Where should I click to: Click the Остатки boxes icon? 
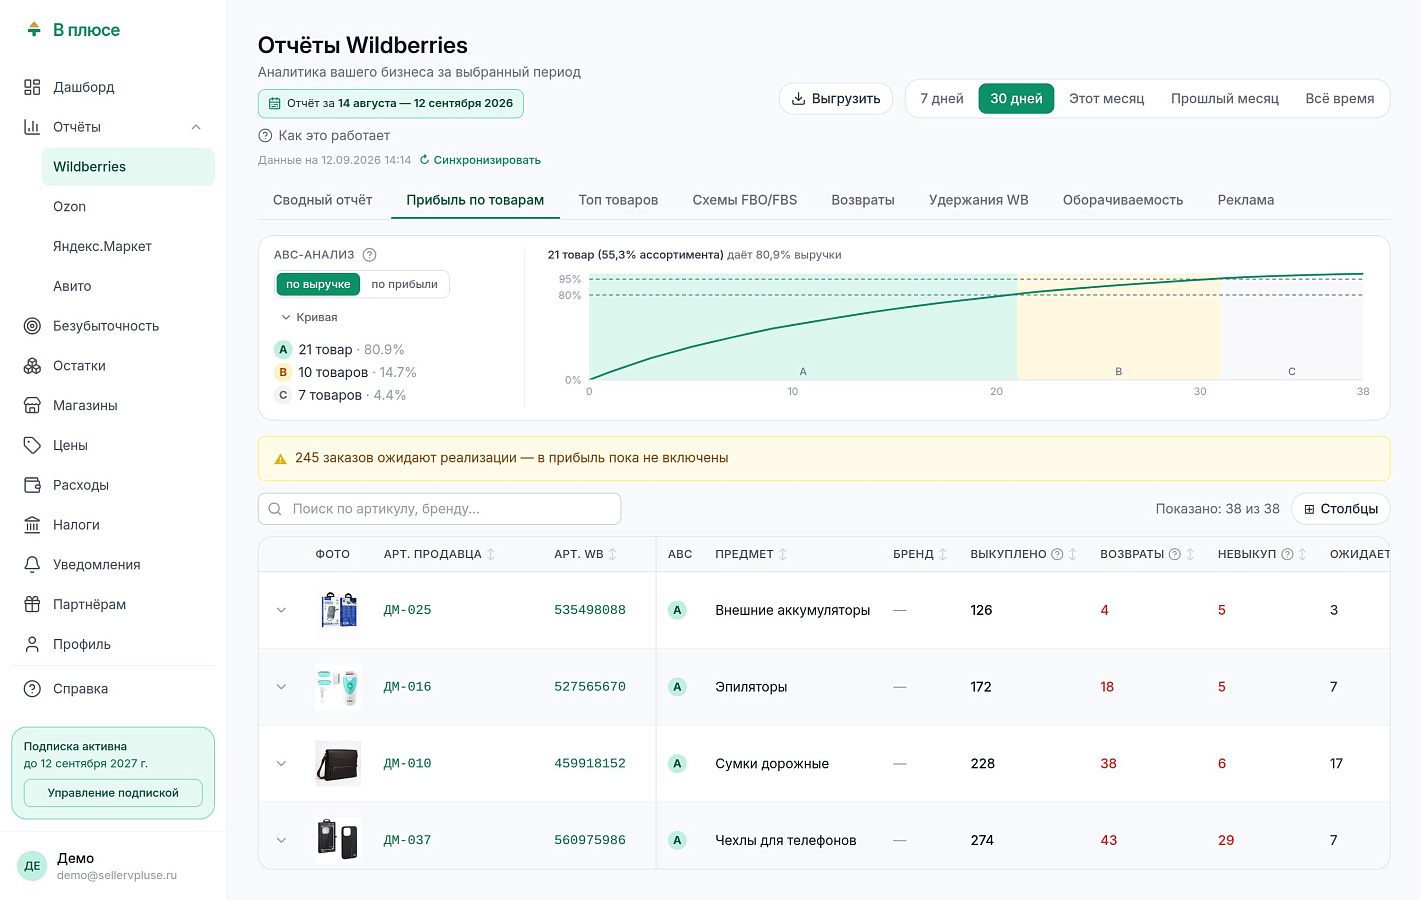click(x=32, y=366)
